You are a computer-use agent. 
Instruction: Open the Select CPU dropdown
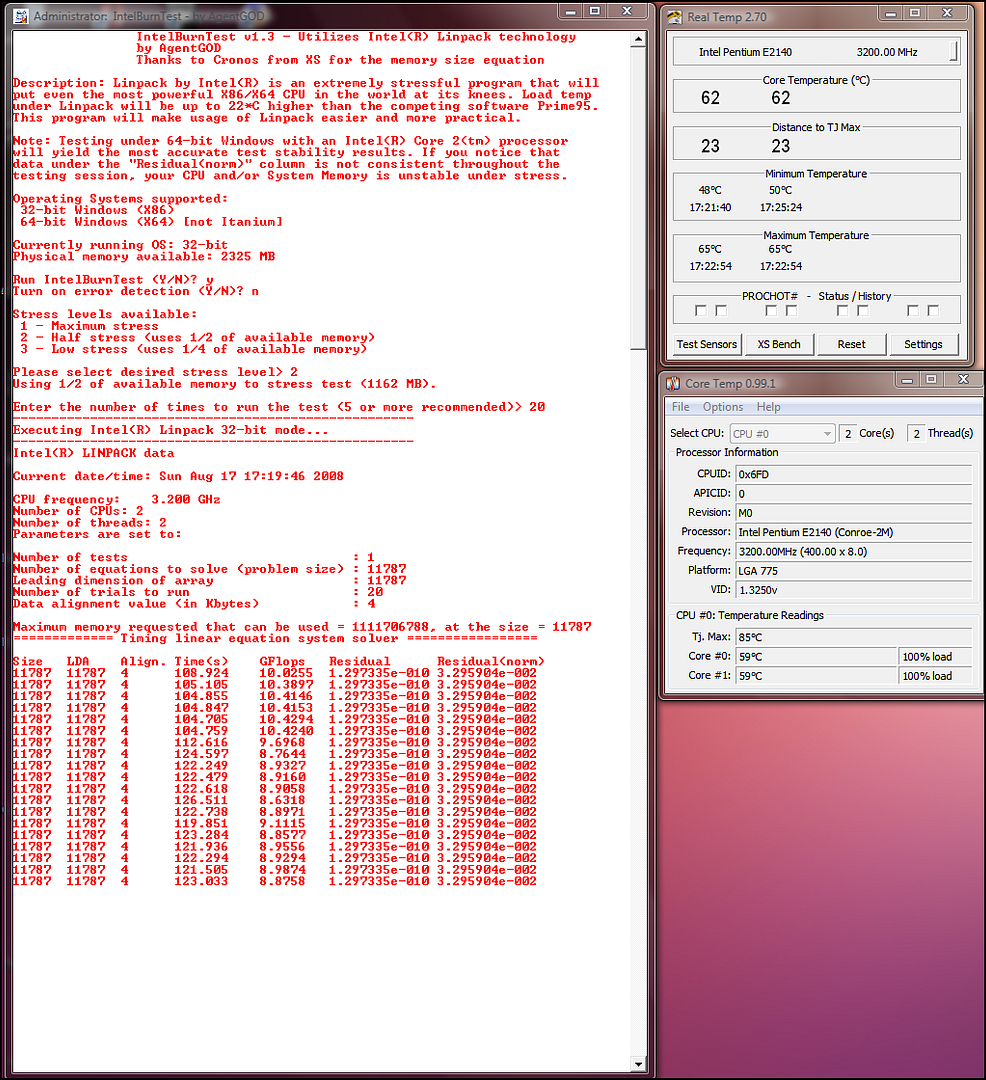click(x=782, y=433)
